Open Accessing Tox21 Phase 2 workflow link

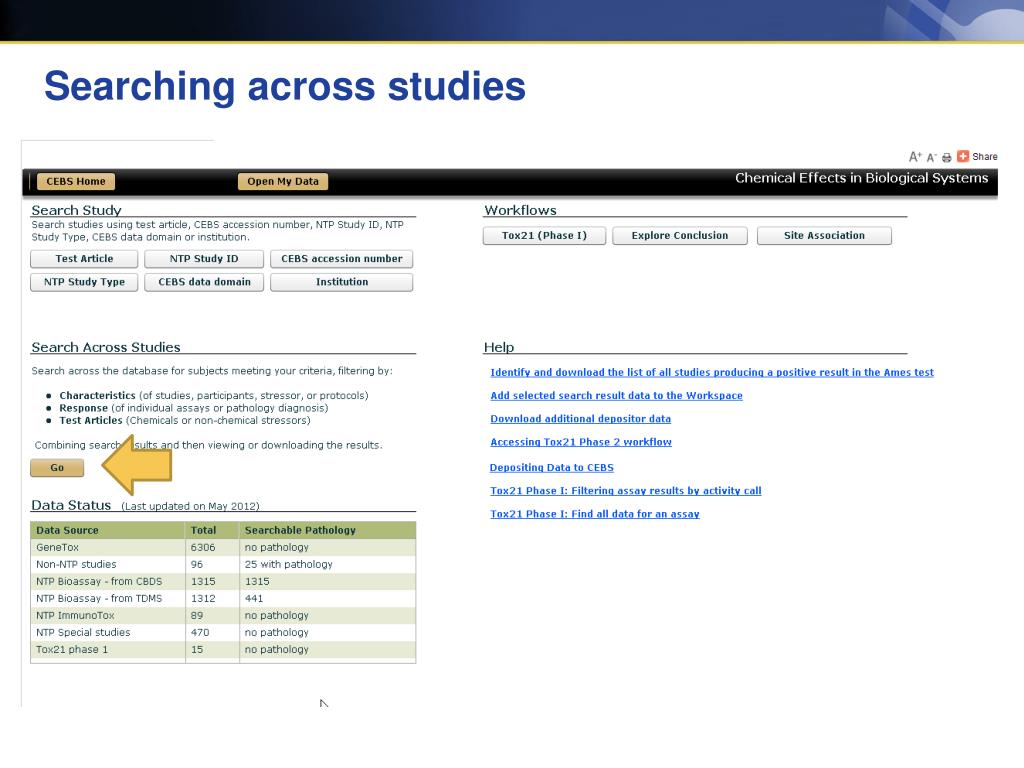tap(581, 442)
